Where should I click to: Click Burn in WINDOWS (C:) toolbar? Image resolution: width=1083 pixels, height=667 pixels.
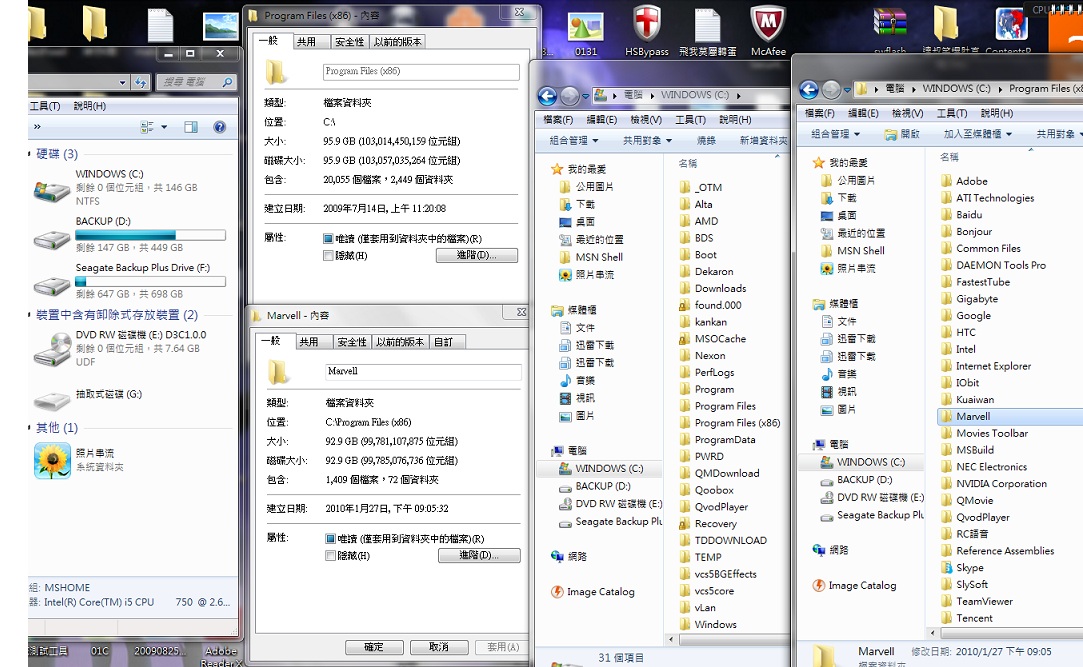coord(706,140)
